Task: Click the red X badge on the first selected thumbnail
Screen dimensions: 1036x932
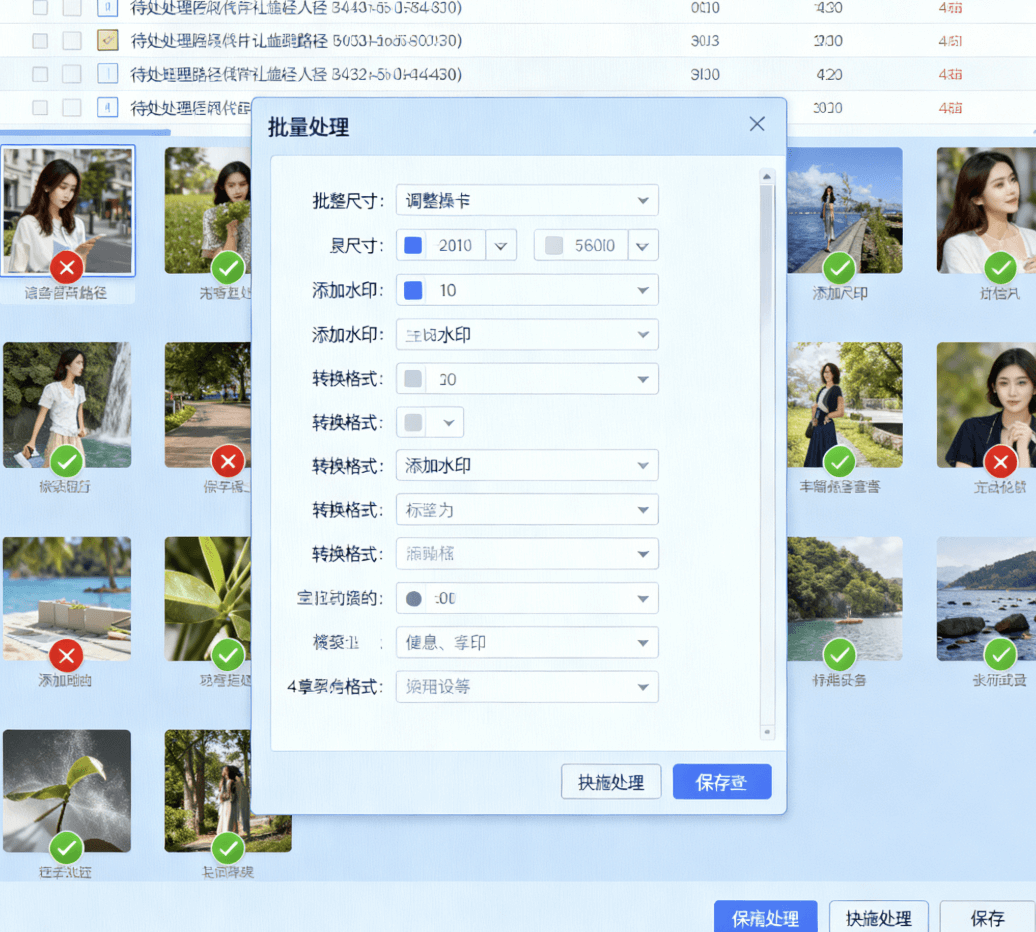Action: click(x=67, y=267)
